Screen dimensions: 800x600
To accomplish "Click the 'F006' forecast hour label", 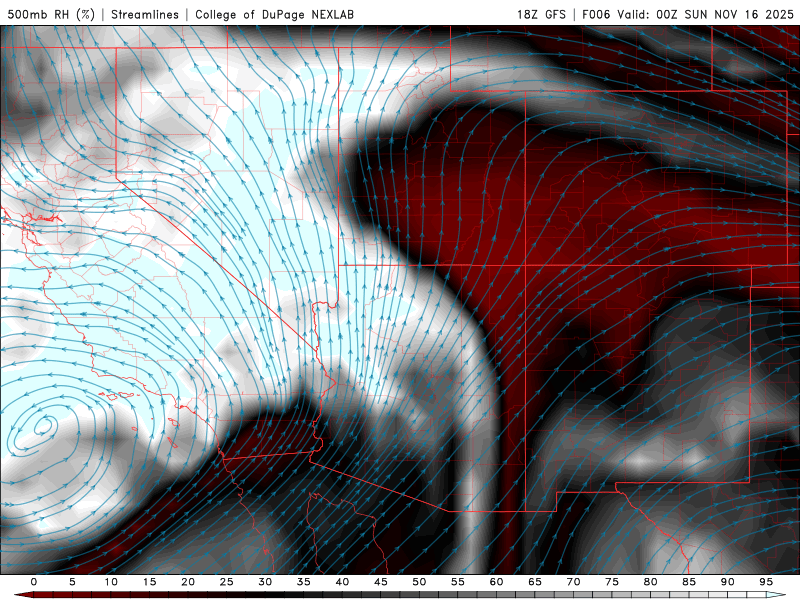I will [x=596, y=14].
